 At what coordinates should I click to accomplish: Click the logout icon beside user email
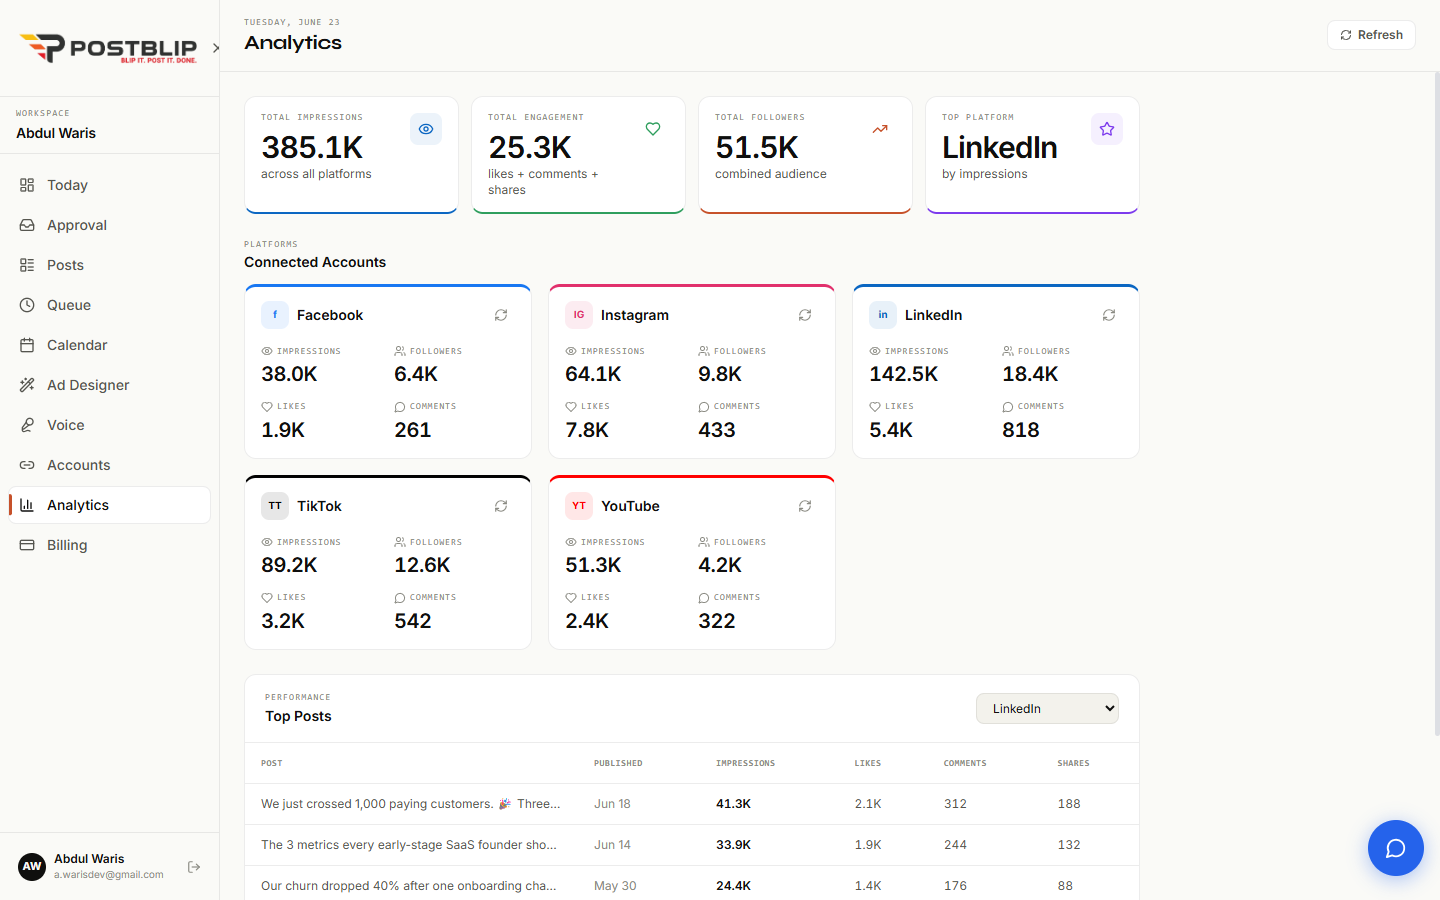click(194, 867)
